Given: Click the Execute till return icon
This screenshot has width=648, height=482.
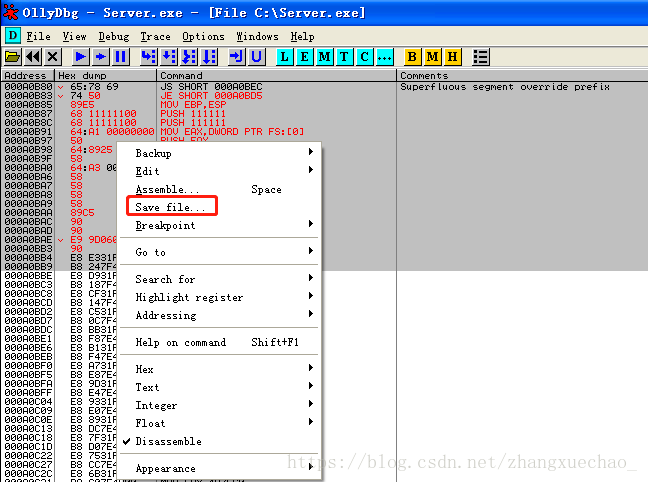Looking at the screenshot, I should click(237, 57).
